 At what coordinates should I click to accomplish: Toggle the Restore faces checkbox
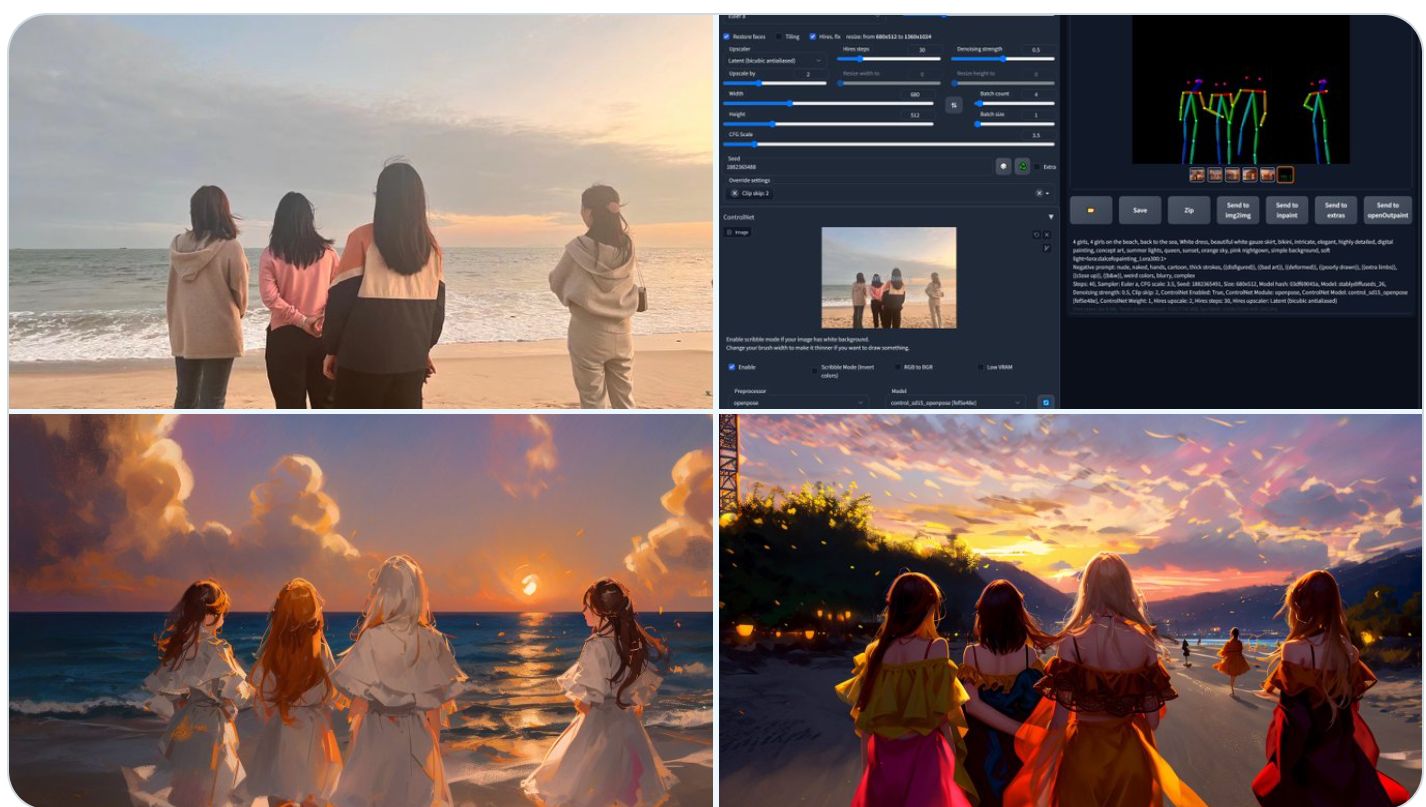[x=727, y=36]
